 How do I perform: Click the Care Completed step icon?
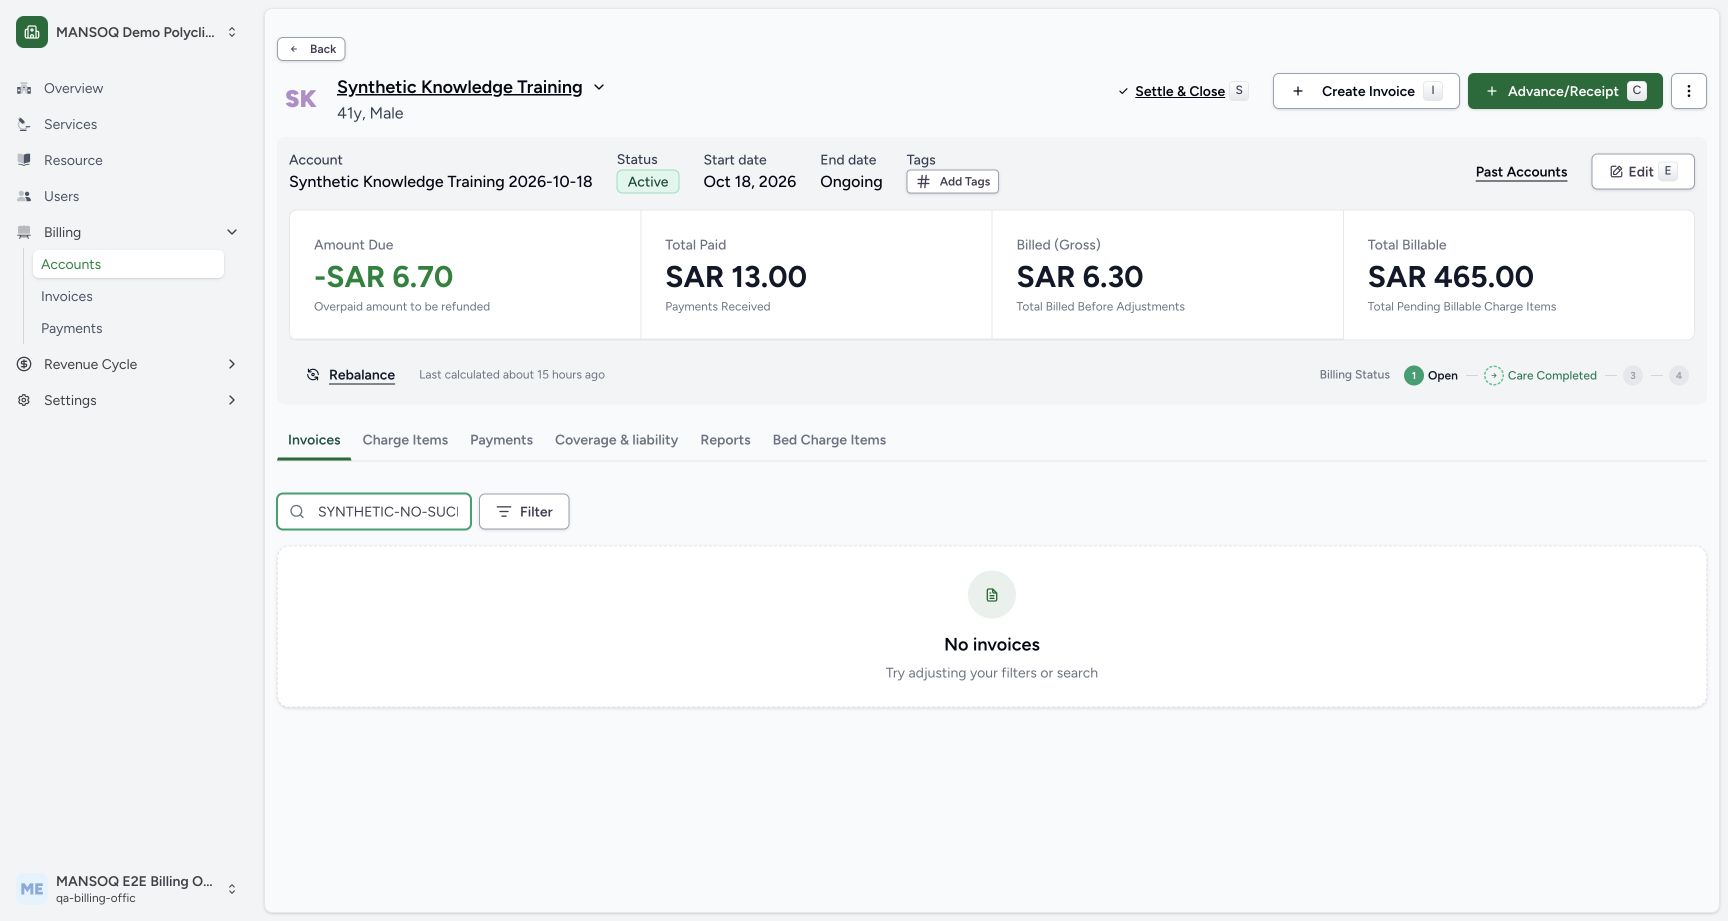pyautogui.click(x=1493, y=376)
